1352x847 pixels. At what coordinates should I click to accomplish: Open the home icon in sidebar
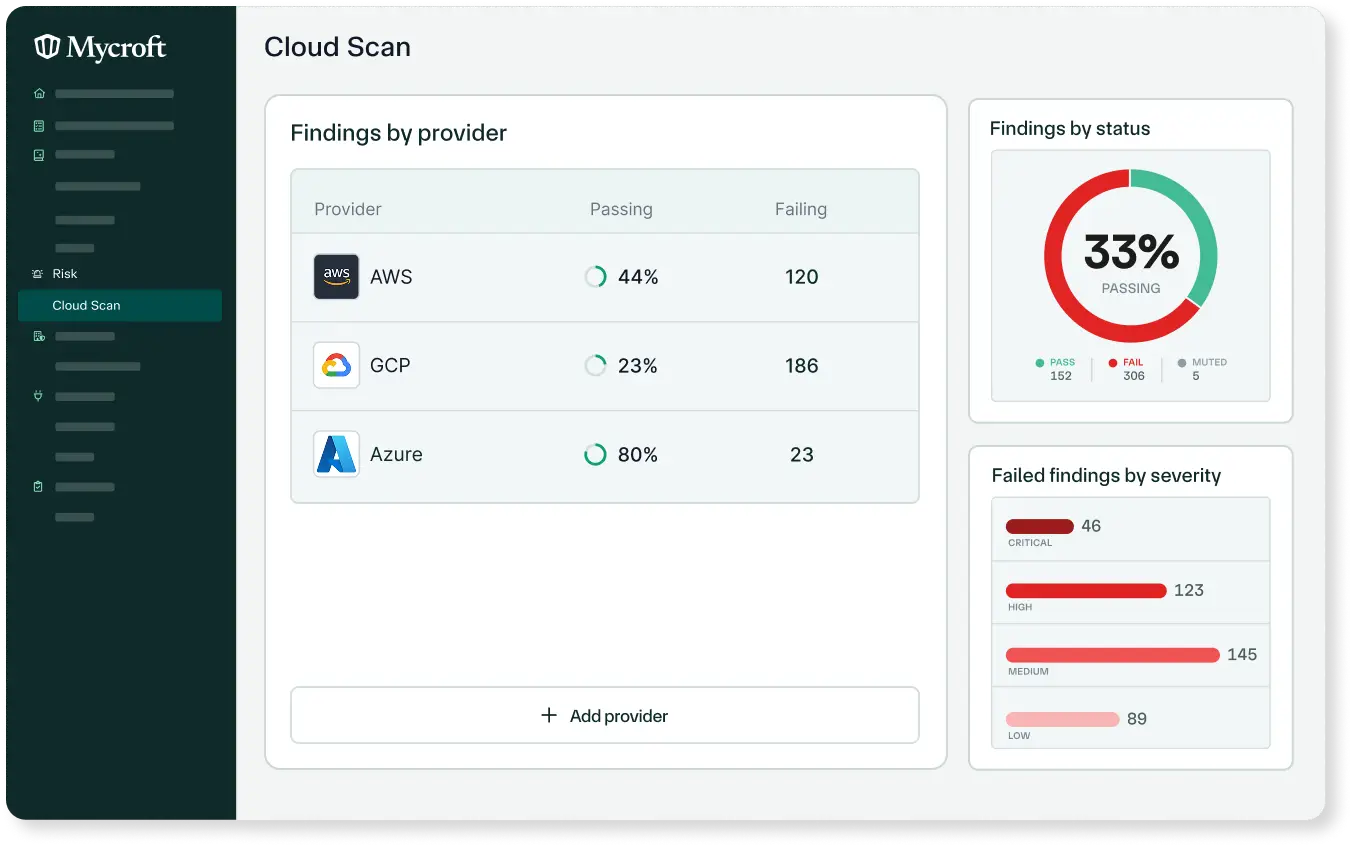(x=39, y=94)
